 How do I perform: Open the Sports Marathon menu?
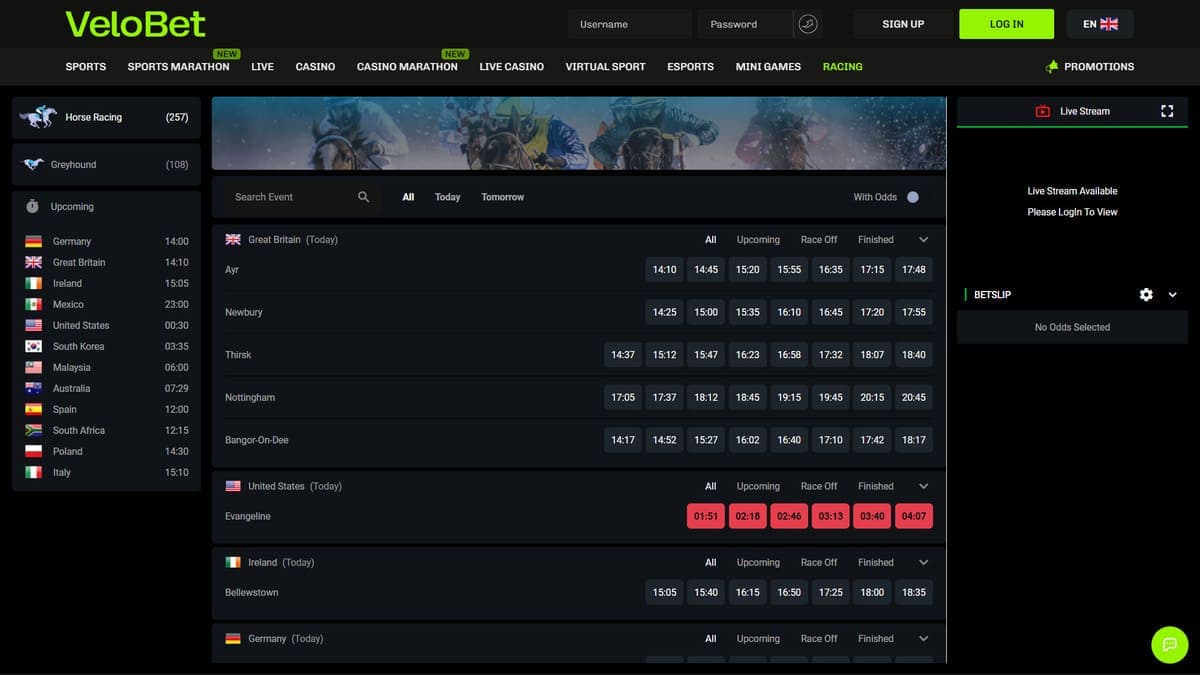click(x=179, y=67)
